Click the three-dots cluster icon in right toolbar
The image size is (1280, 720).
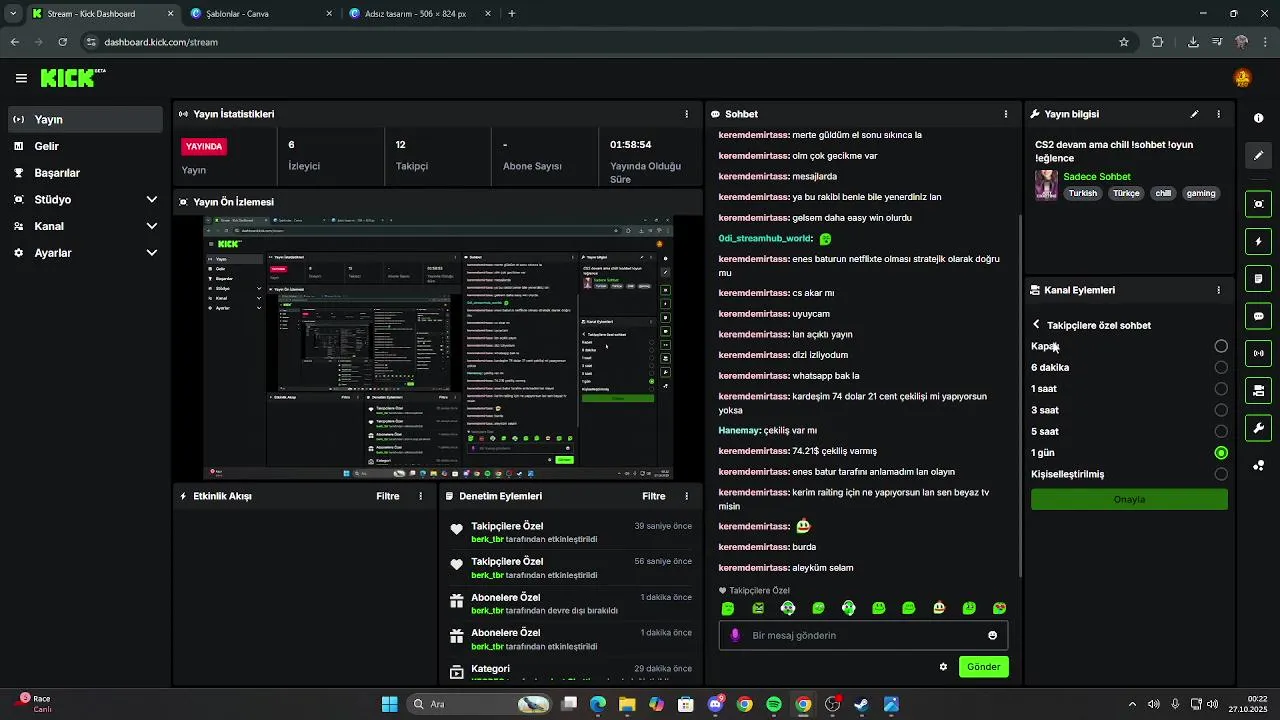[1258, 465]
